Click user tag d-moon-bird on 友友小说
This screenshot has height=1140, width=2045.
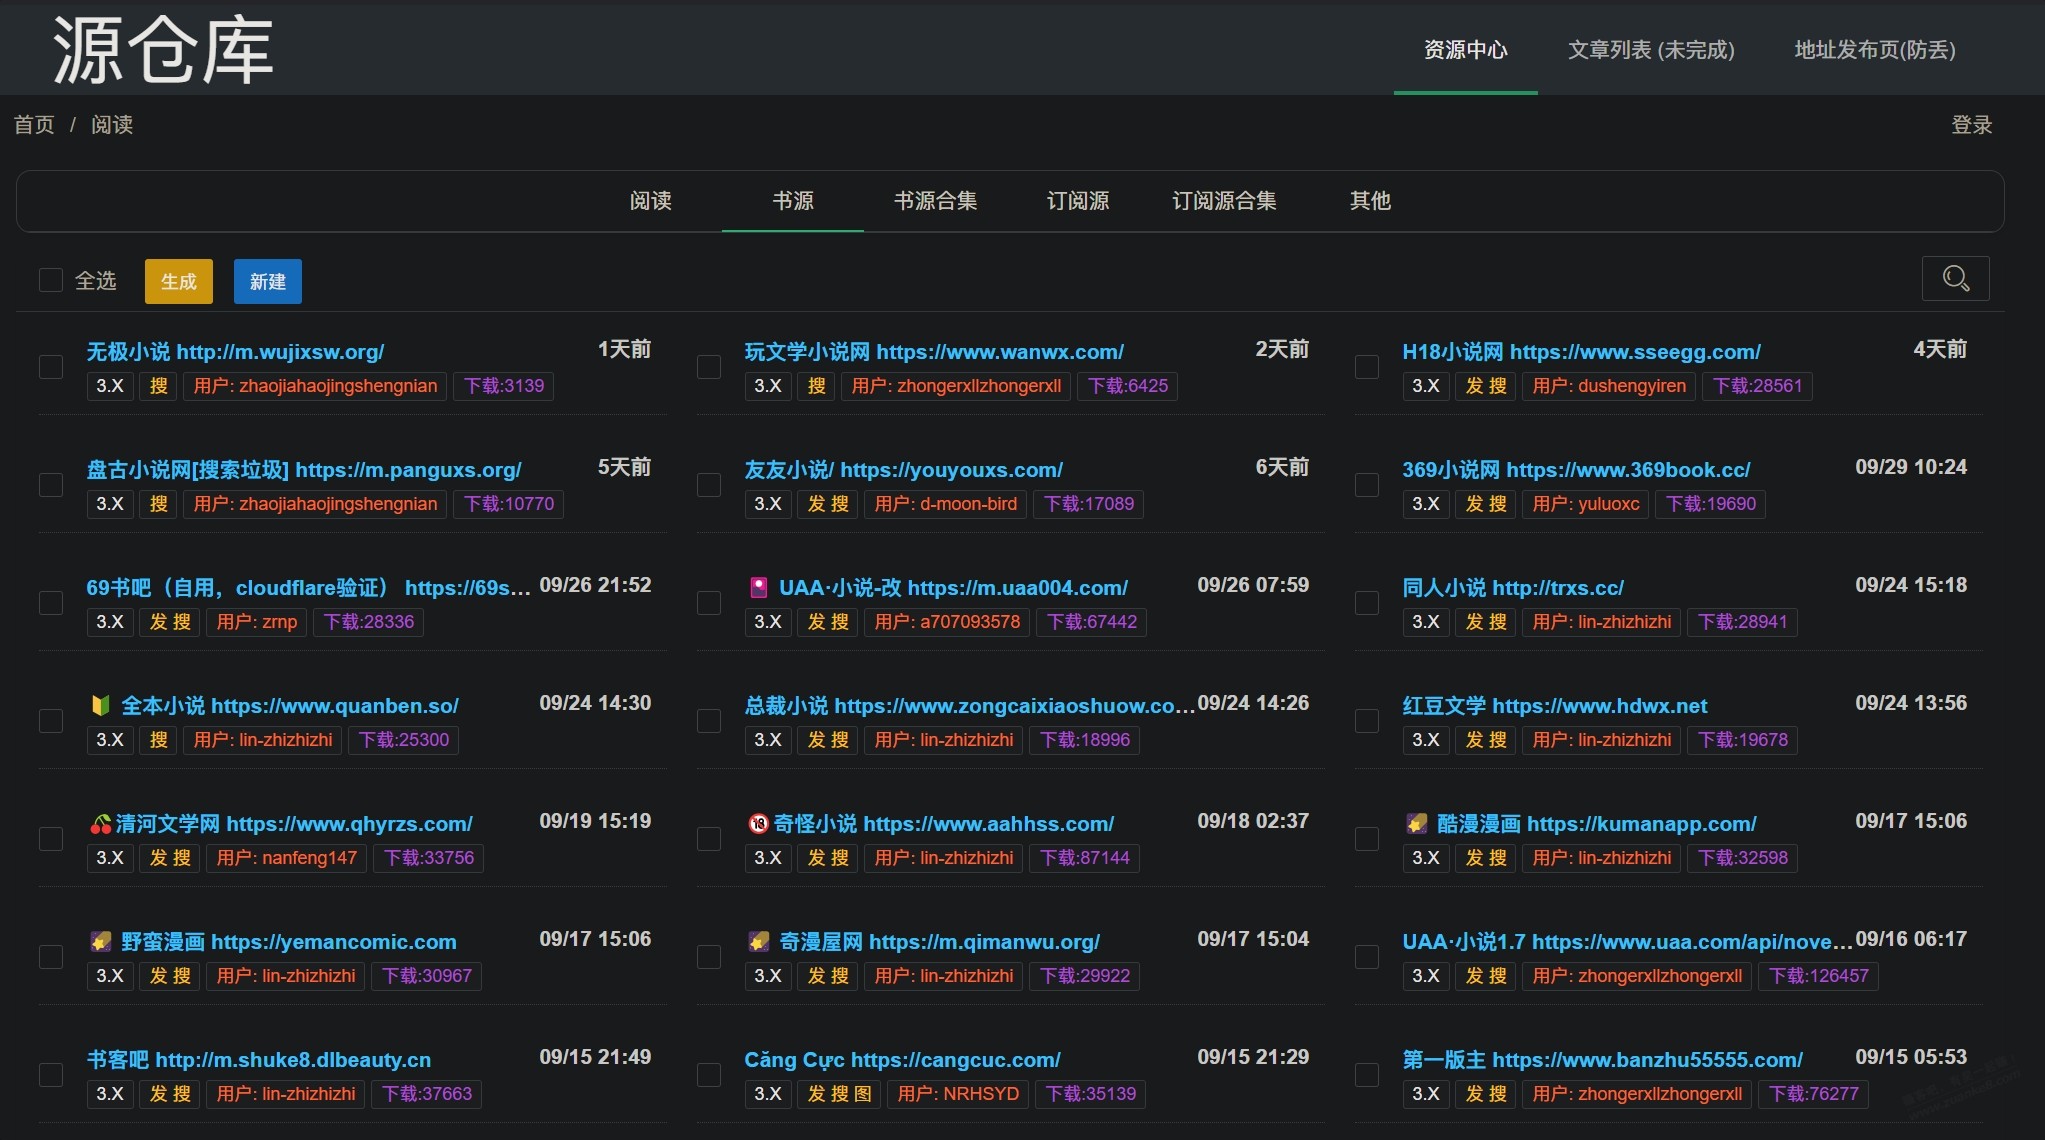[945, 504]
